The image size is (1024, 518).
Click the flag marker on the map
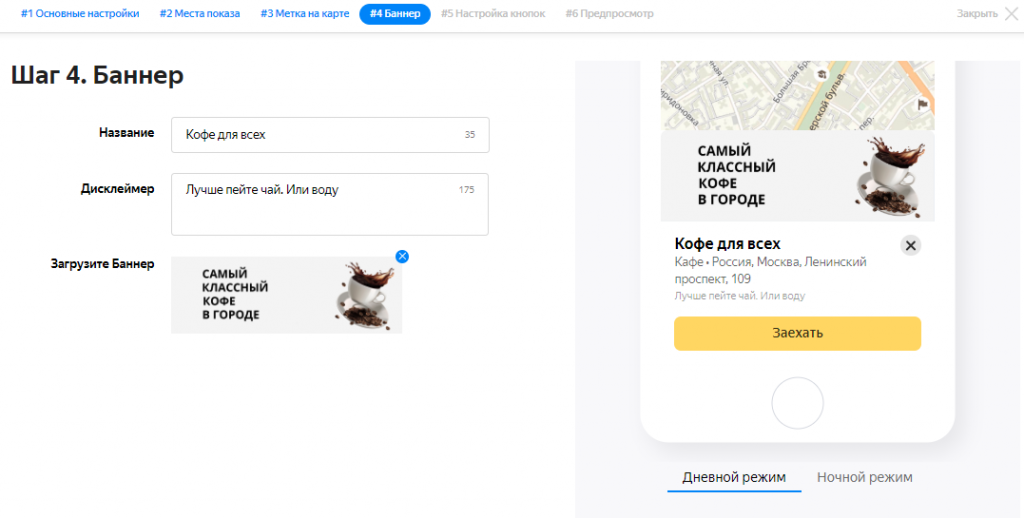[x=922, y=103]
